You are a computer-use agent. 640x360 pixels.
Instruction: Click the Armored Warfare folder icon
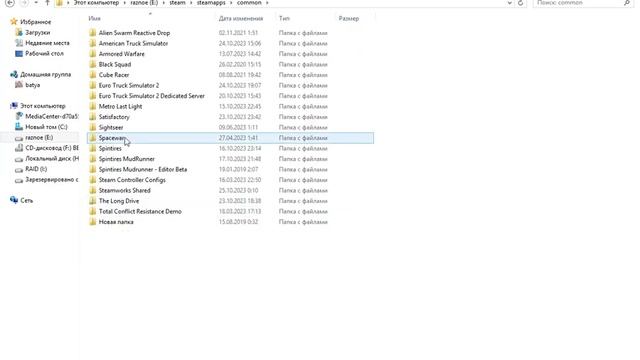pyautogui.click(x=93, y=54)
